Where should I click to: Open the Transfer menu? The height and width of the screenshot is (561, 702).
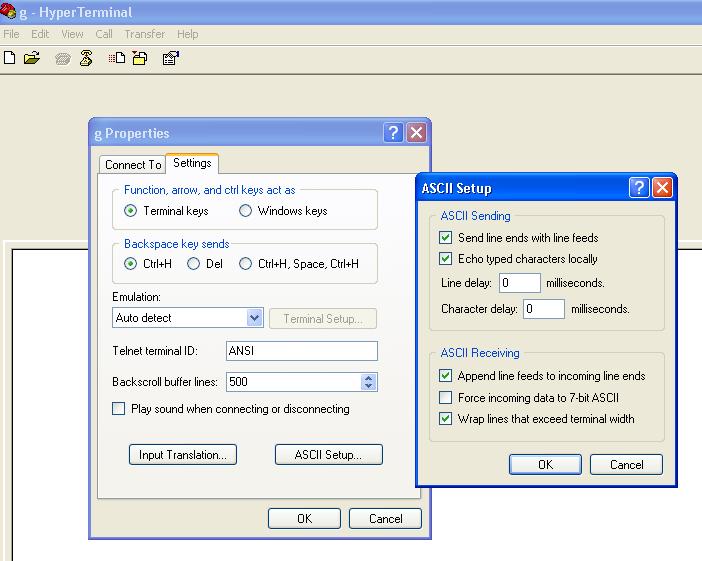pos(145,34)
